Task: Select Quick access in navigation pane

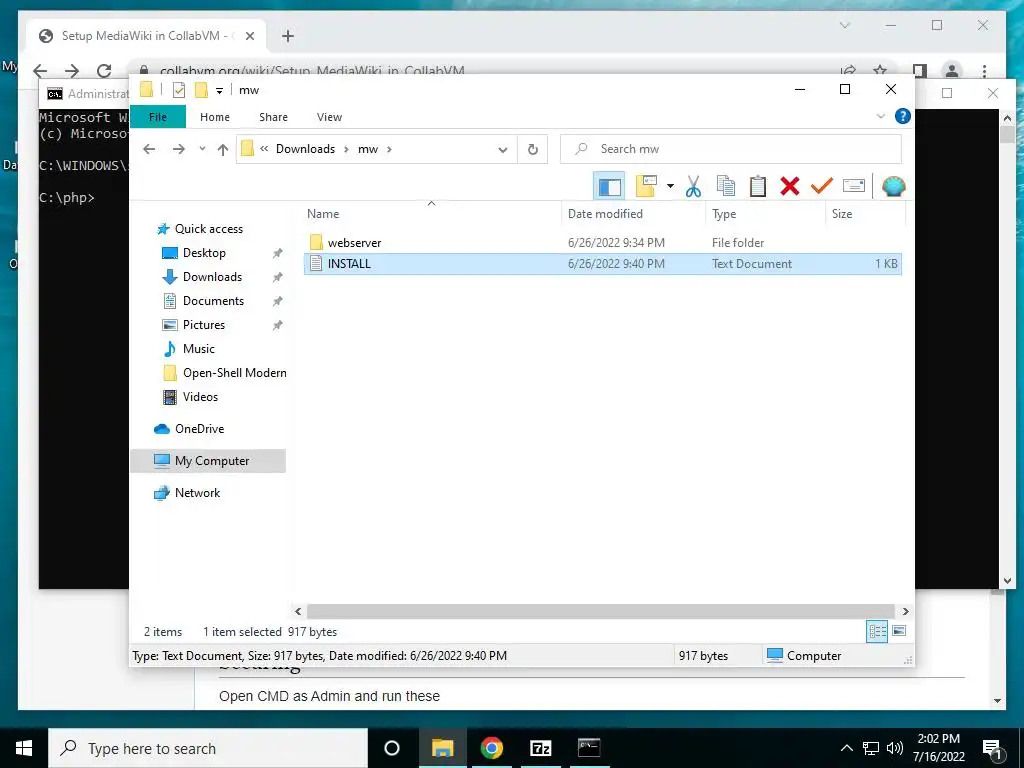Action: [x=208, y=229]
